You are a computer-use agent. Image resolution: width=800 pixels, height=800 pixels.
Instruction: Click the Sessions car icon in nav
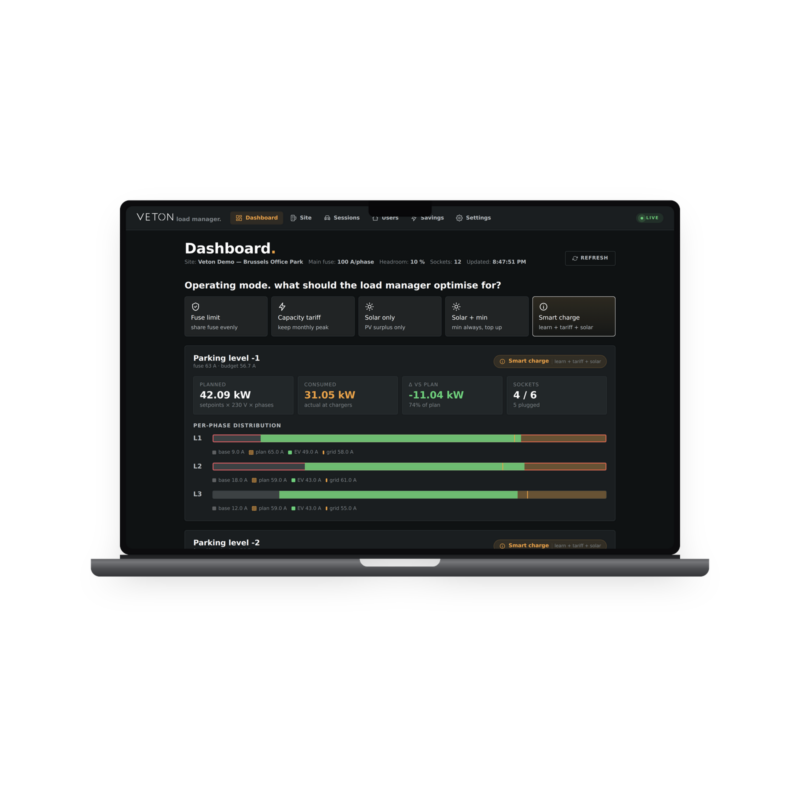click(327, 218)
